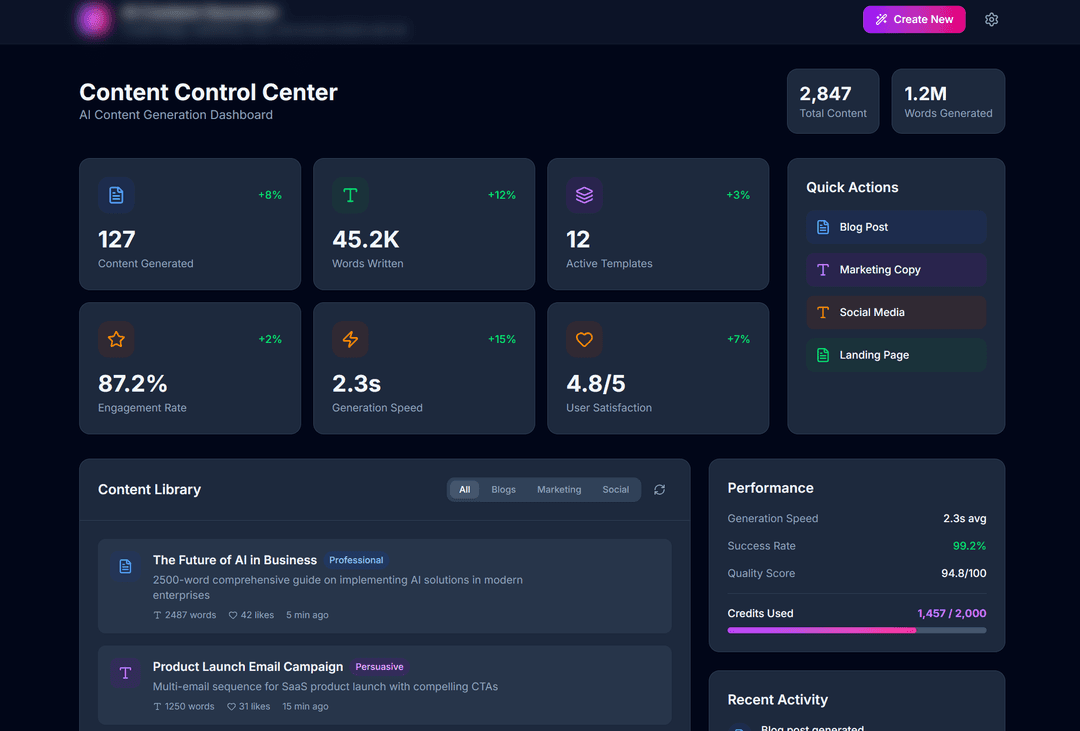Click the 2.3s avg performance value
Screen dimensions: 1080x731
coord(964,519)
